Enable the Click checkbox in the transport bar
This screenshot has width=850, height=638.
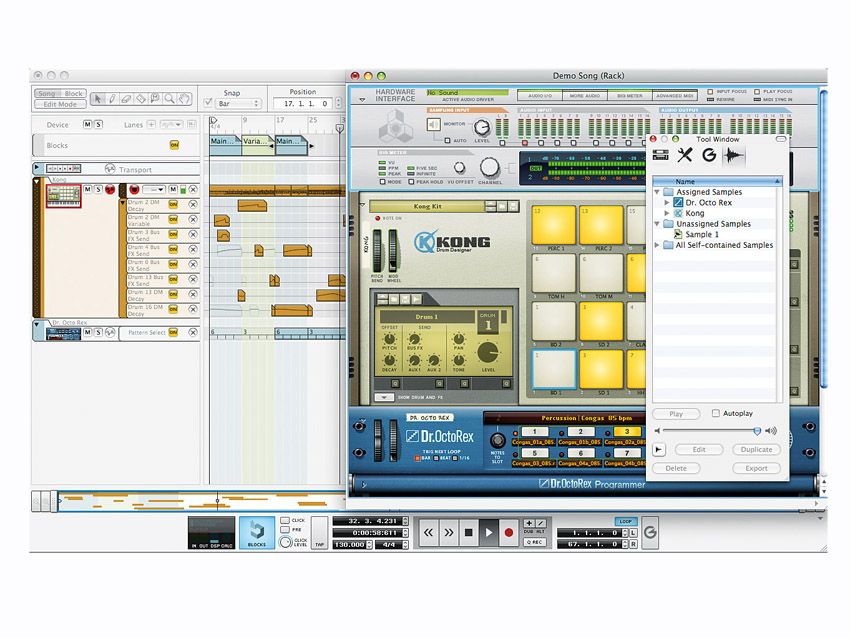click(x=286, y=520)
